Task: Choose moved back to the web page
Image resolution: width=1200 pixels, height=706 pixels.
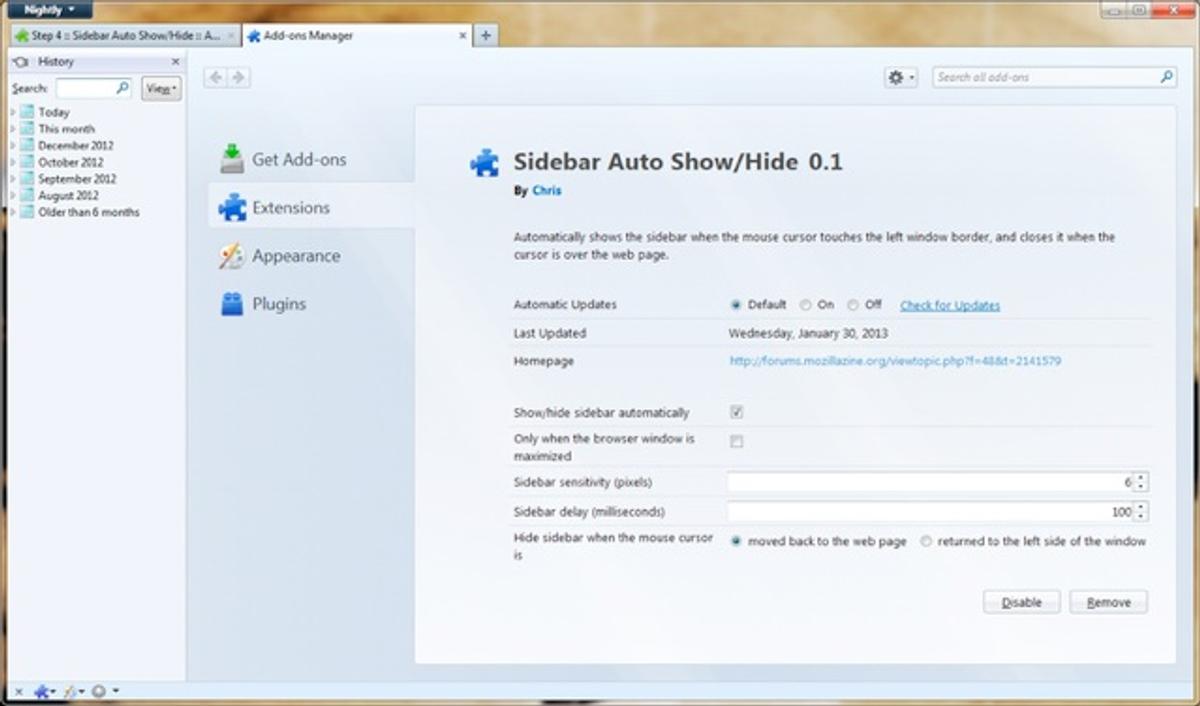Action: pos(737,541)
